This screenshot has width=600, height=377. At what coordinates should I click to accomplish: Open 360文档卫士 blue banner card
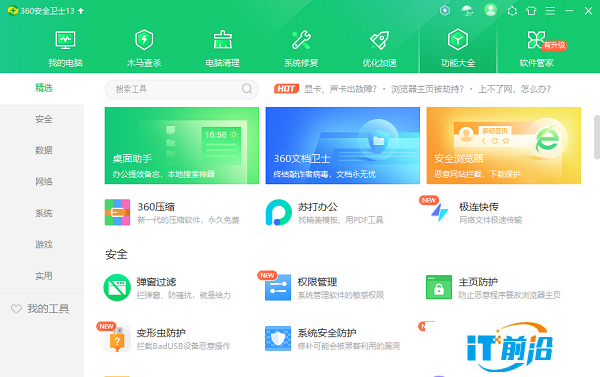click(x=342, y=145)
